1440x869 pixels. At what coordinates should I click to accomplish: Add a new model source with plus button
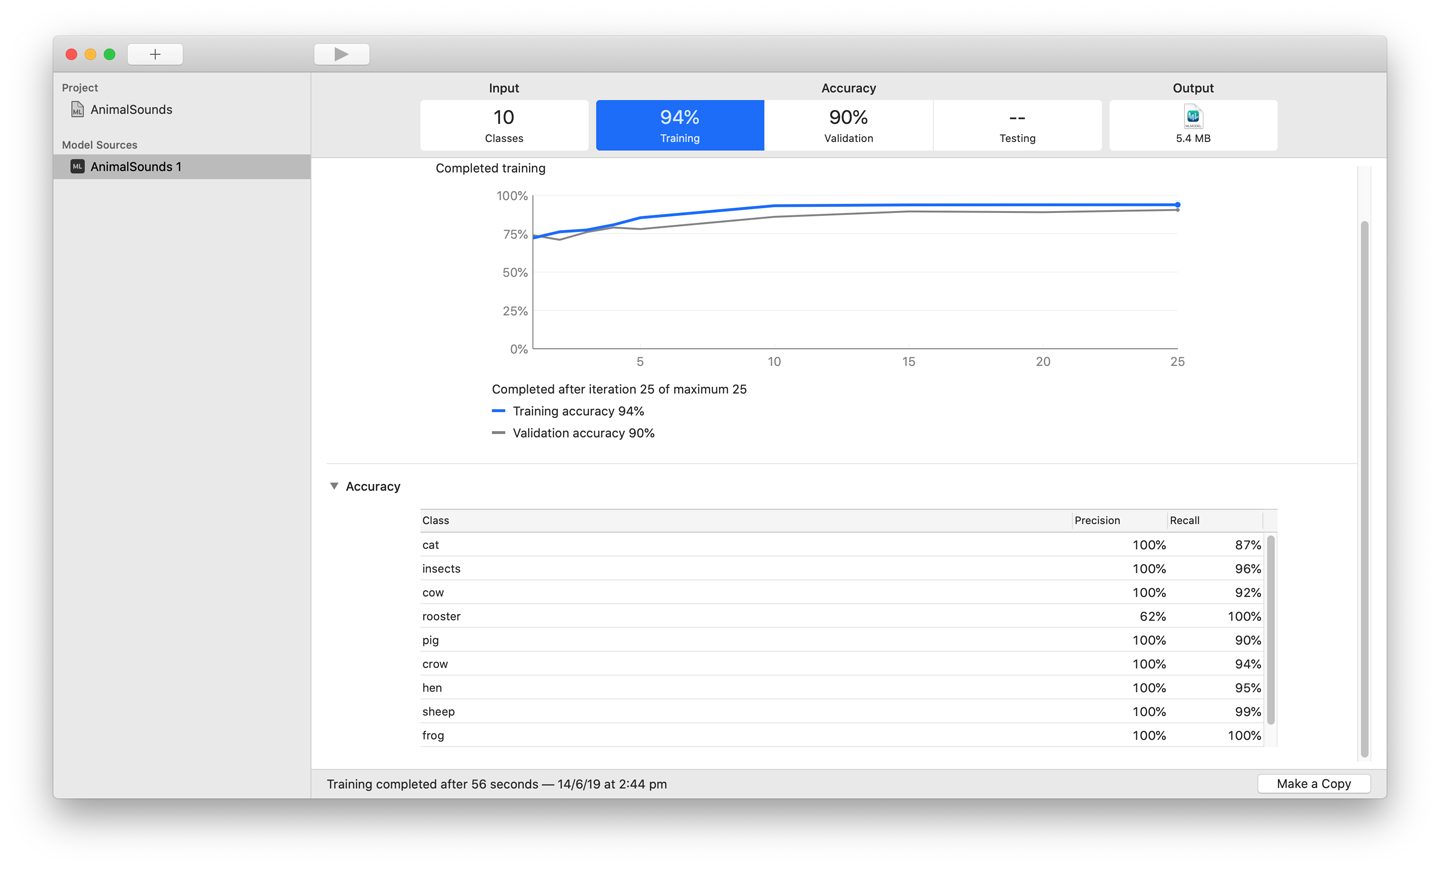[x=155, y=54]
